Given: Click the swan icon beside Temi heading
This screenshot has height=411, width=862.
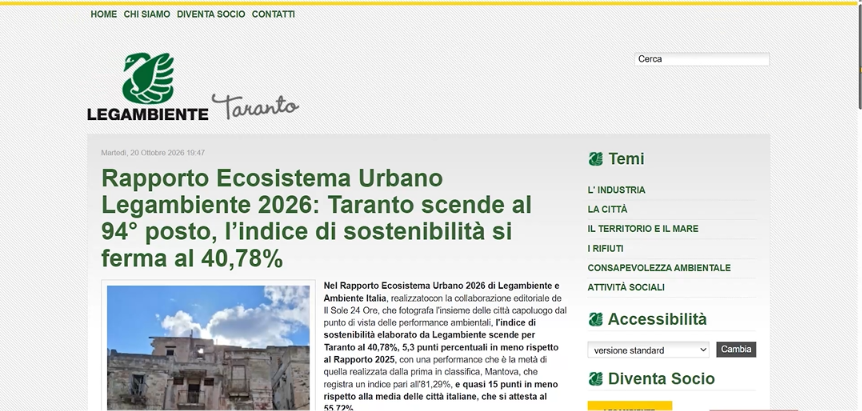Looking at the screenshot, I should pos(595,159).
